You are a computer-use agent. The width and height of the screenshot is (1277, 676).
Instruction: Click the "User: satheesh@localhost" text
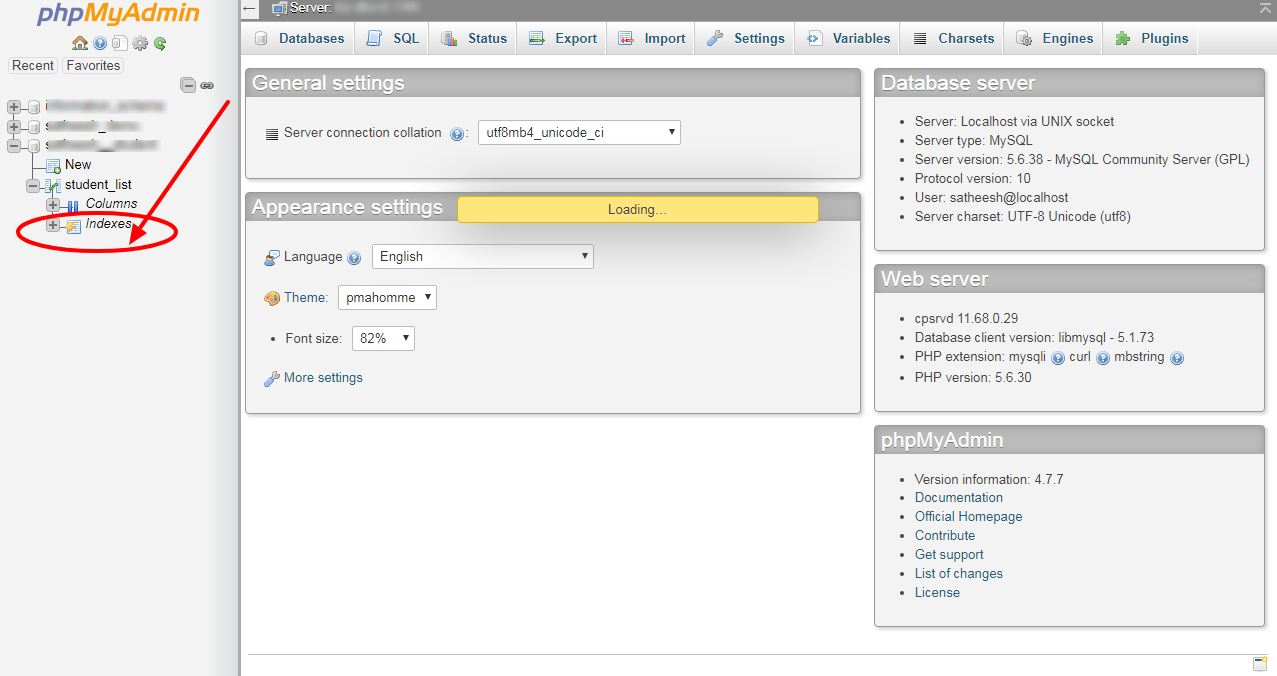click(991, 198)
